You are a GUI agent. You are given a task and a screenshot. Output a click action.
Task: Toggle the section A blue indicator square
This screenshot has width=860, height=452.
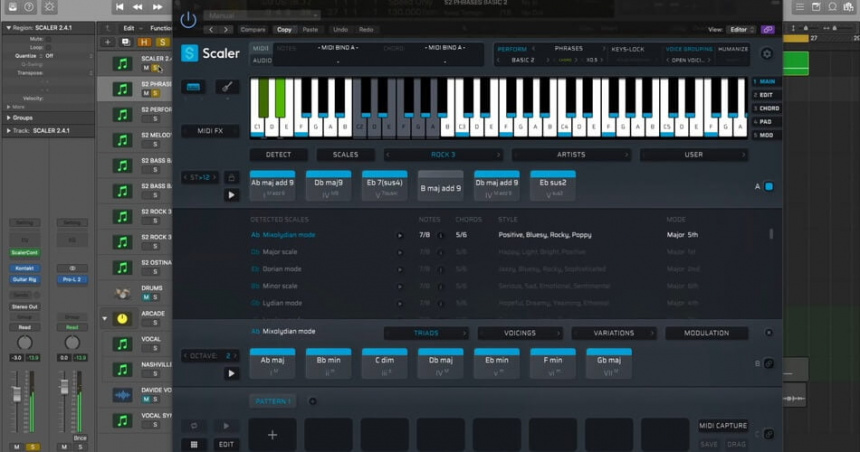click(769, 187)
